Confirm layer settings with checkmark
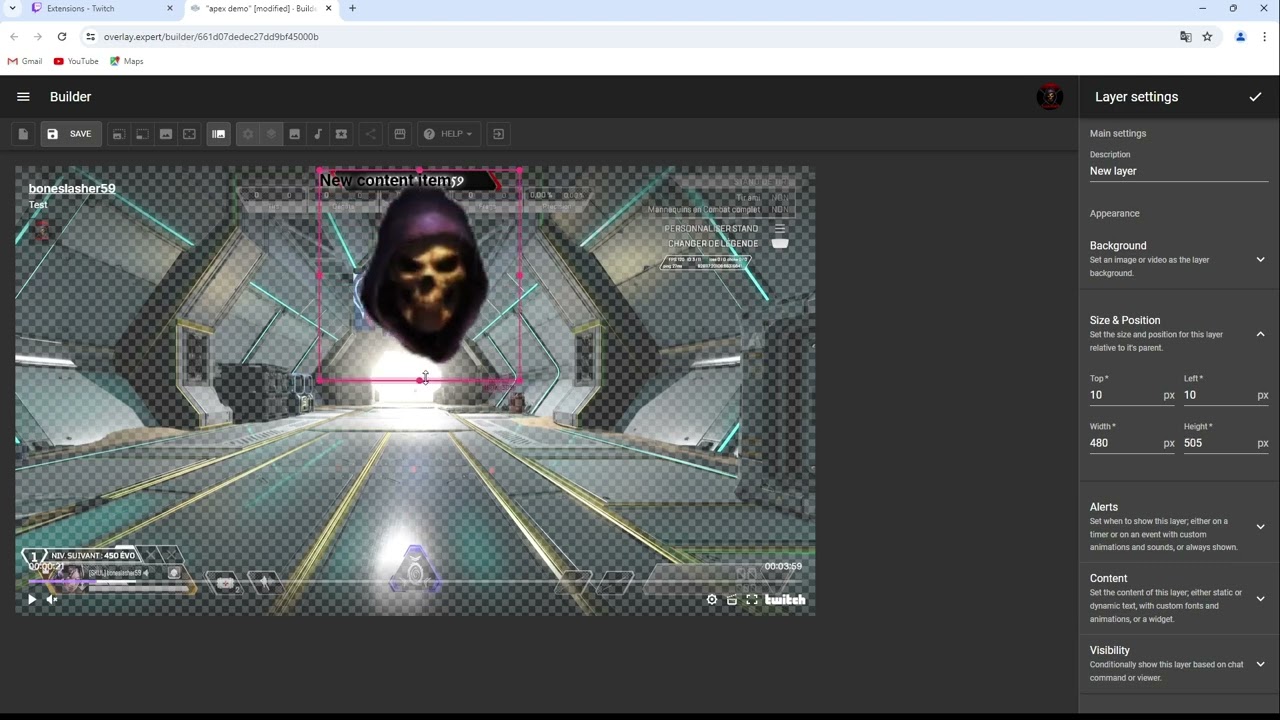1280x720 pixels. tap(1255, 97)
